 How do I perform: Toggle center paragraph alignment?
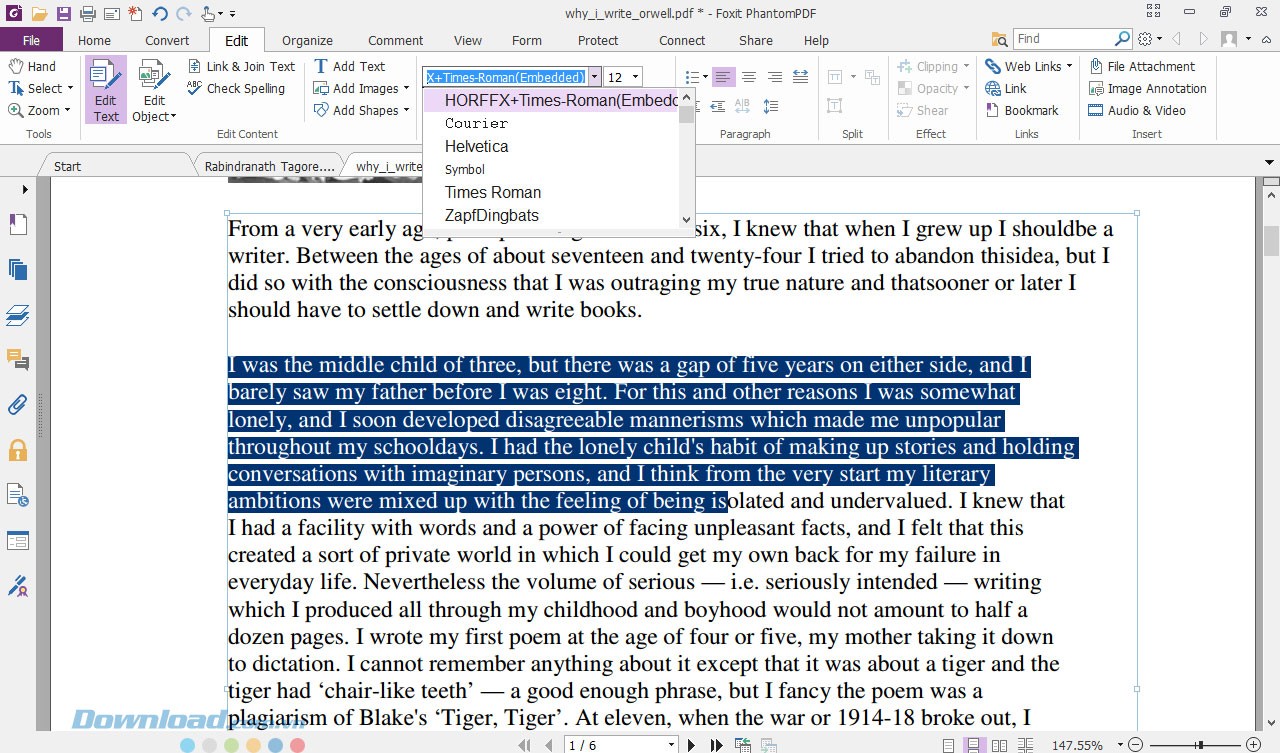coord(748,77)
